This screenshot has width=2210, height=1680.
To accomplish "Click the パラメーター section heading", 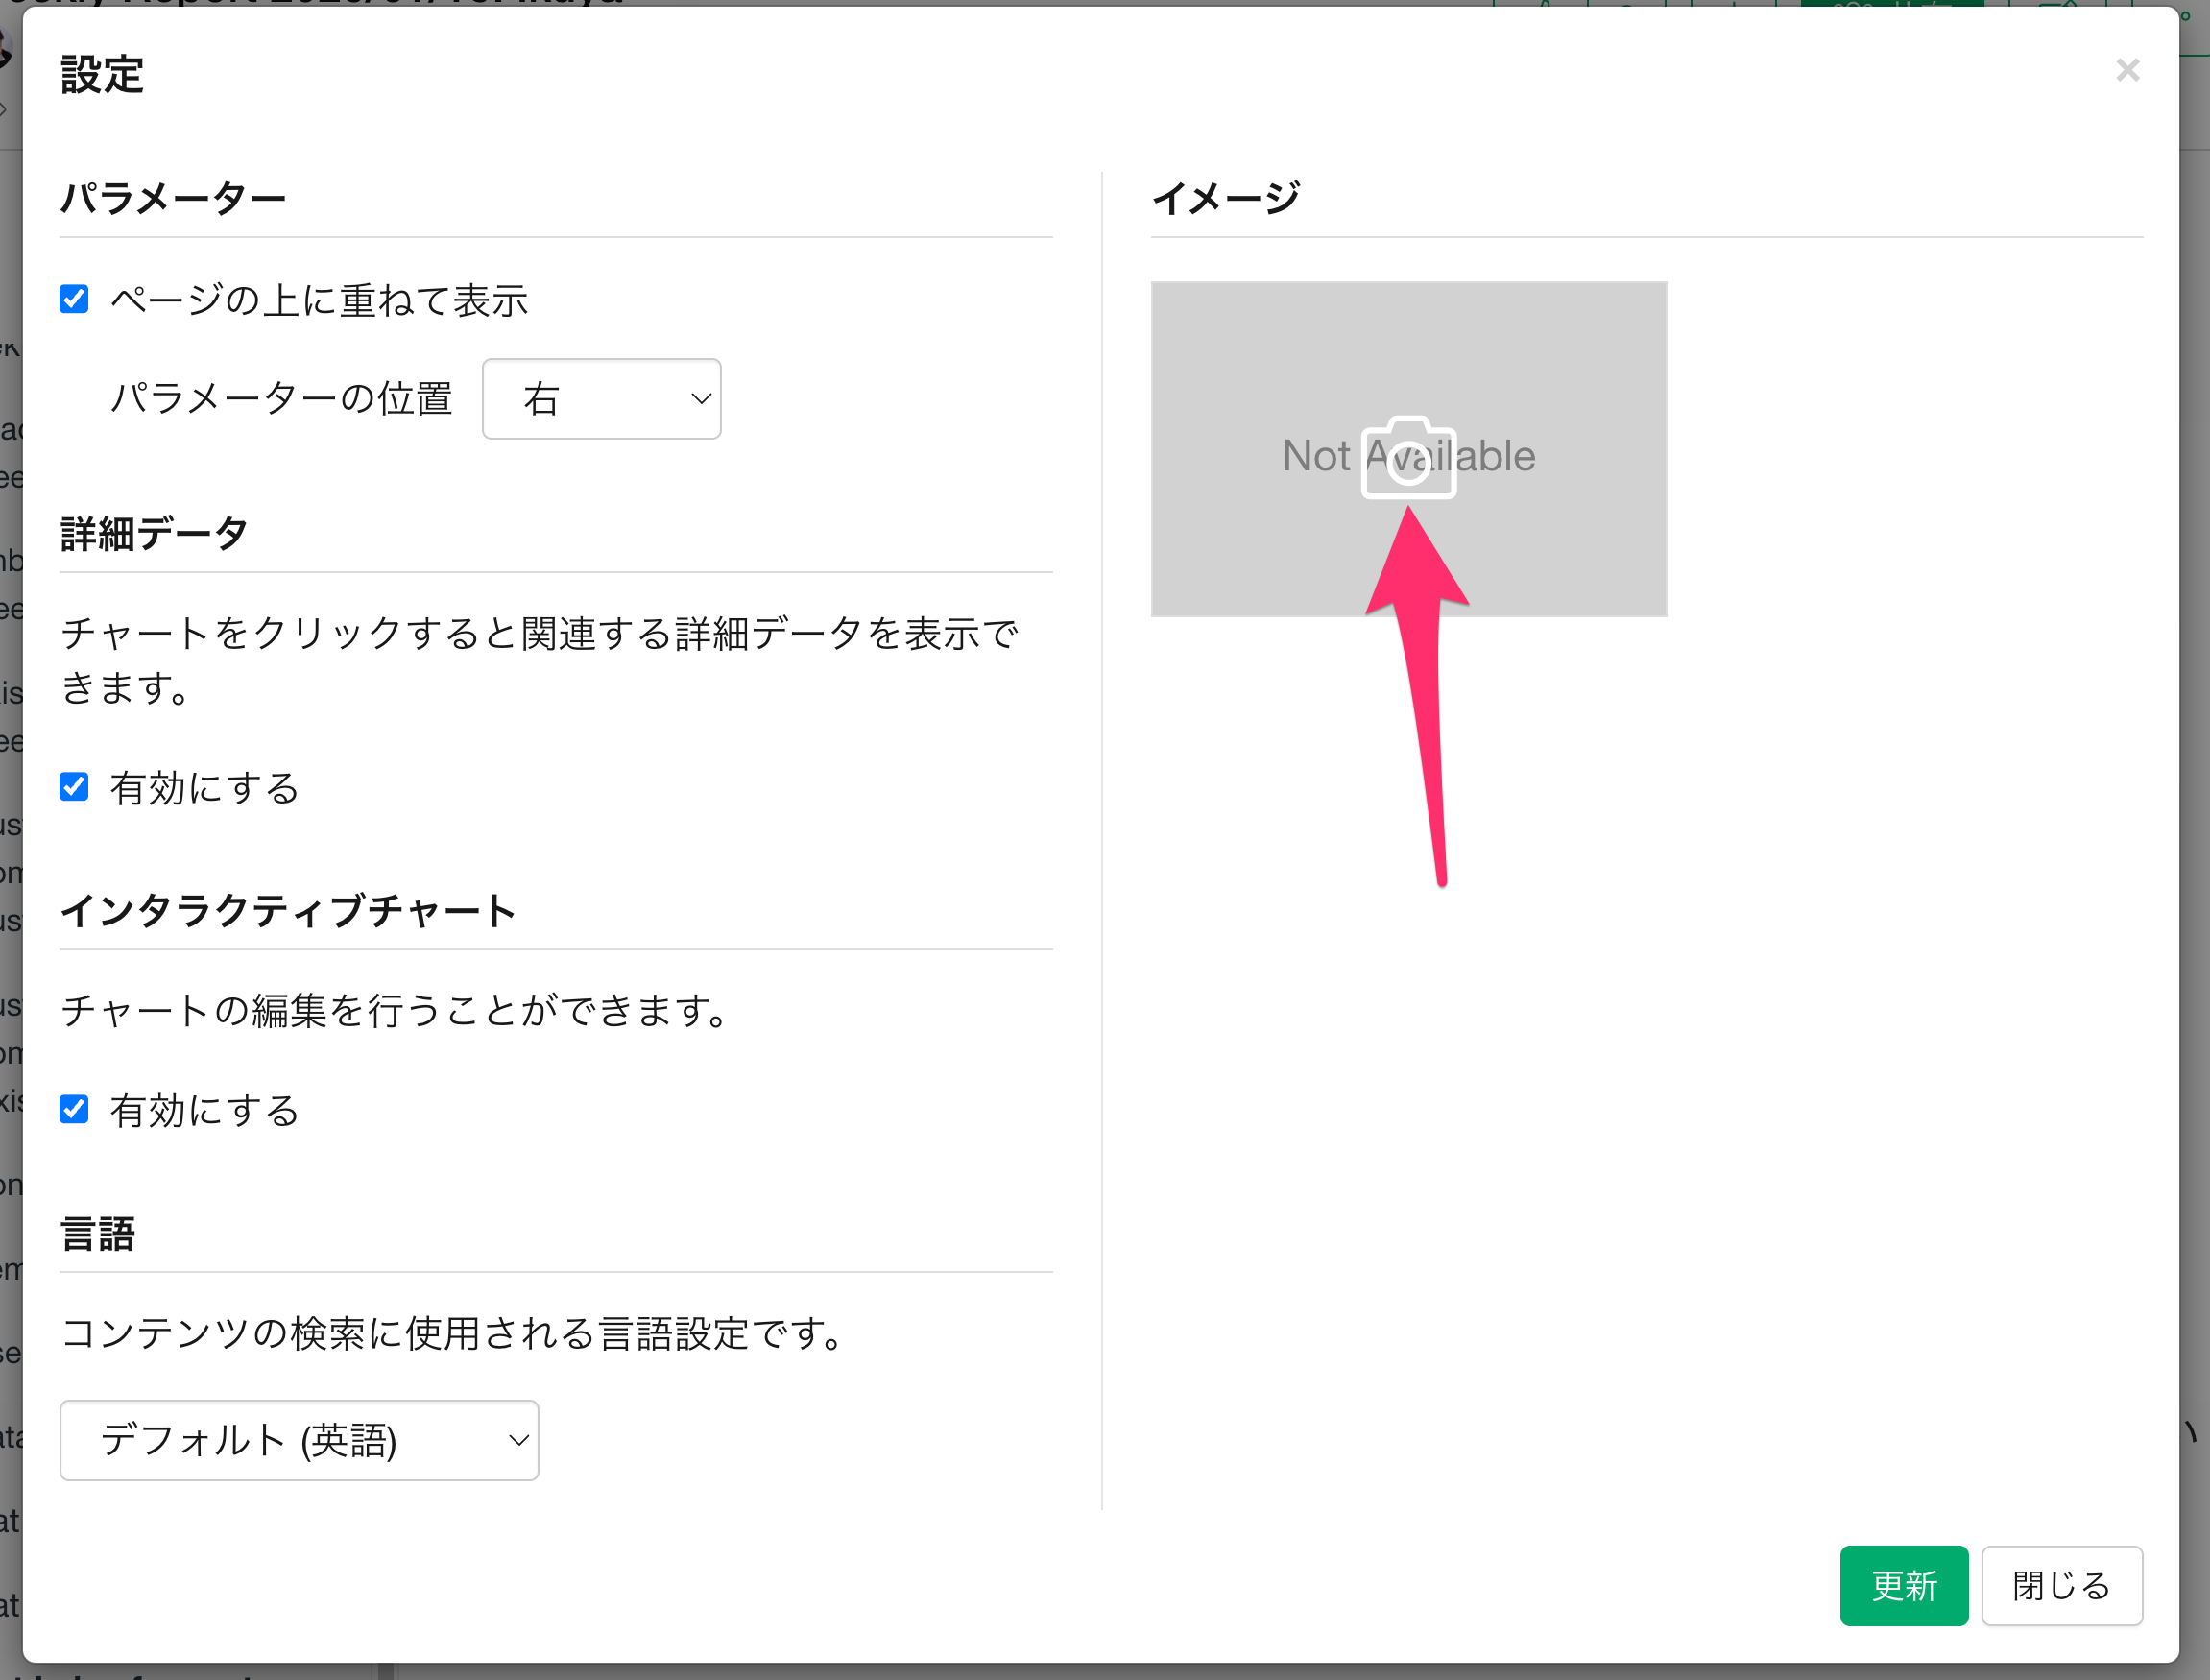I will pyautogui.click(x=173, y=198).
